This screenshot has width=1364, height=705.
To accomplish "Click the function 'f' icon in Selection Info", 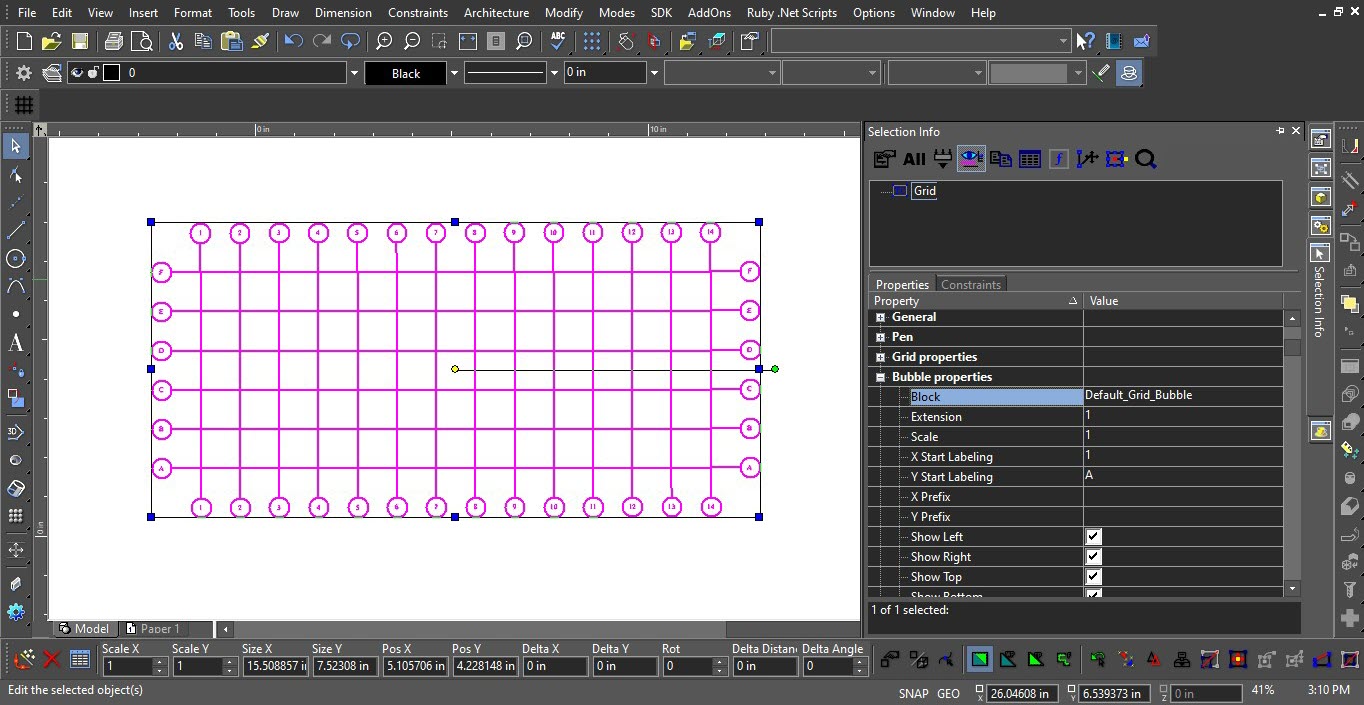I will point(1059,159).
